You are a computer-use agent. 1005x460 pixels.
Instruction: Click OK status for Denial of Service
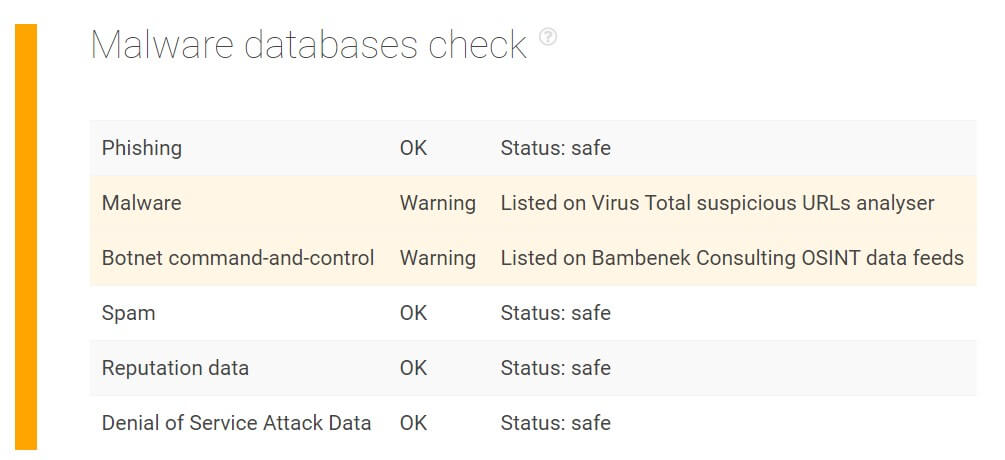tap(413, 423)
